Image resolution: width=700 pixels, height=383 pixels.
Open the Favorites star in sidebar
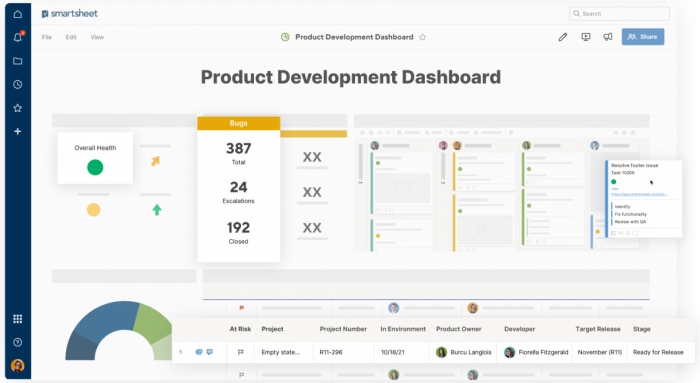(x=17, y=108)
